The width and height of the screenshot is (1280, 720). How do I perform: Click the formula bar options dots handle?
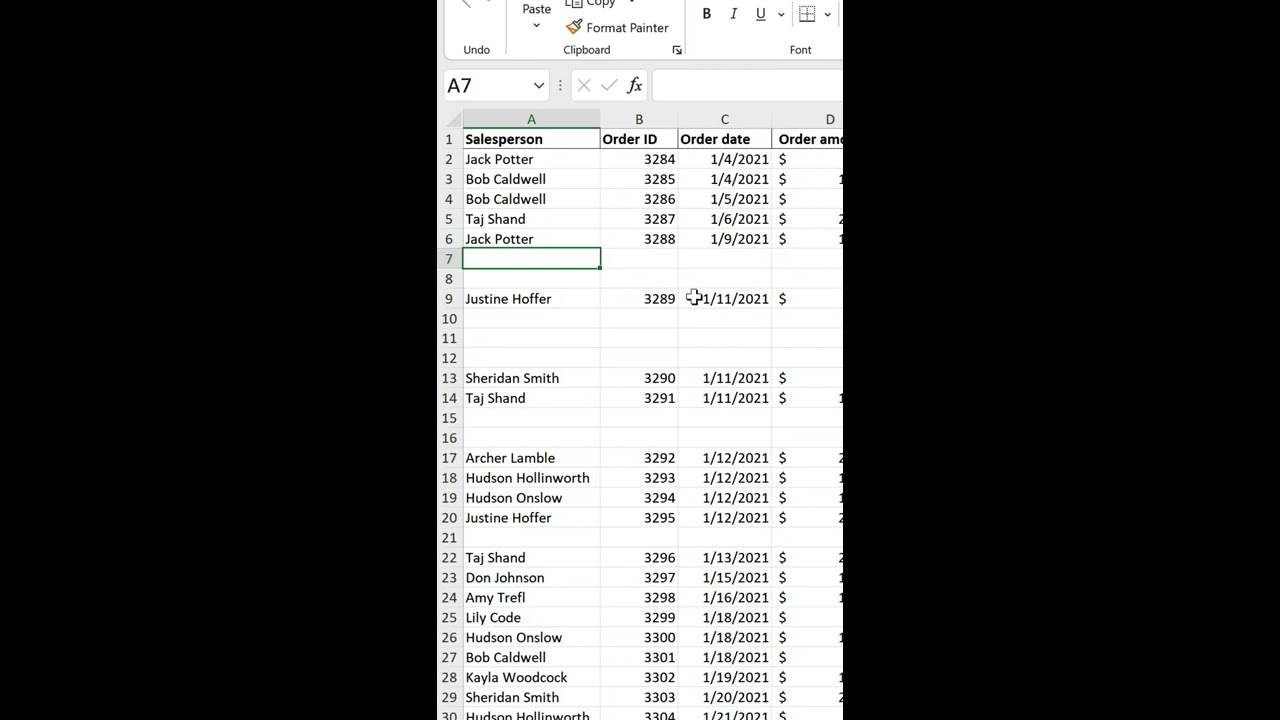[x=560, y=86]
